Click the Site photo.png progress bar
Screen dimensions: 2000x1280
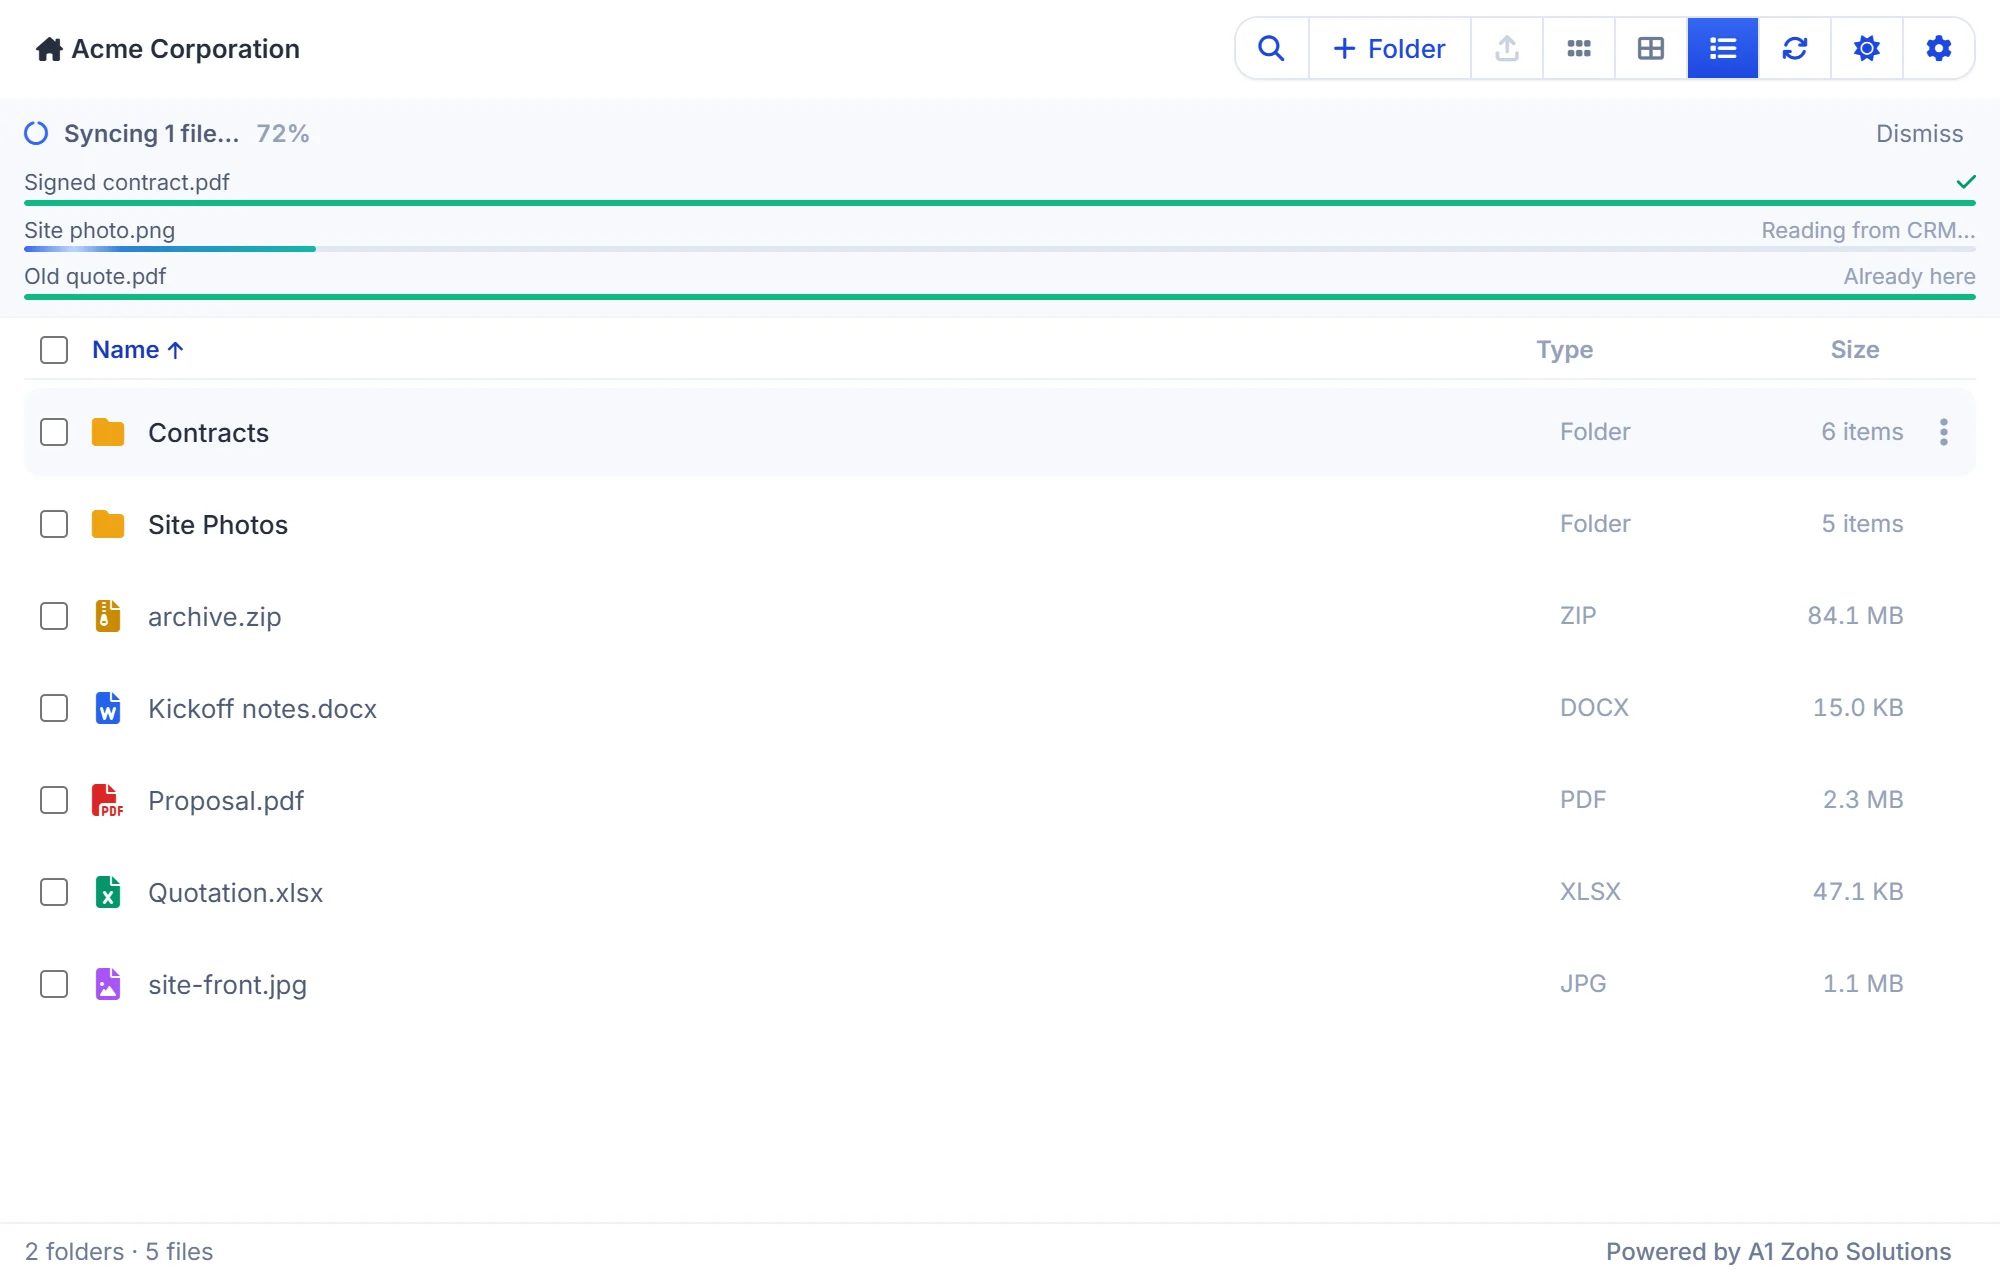coord(1000,249)
